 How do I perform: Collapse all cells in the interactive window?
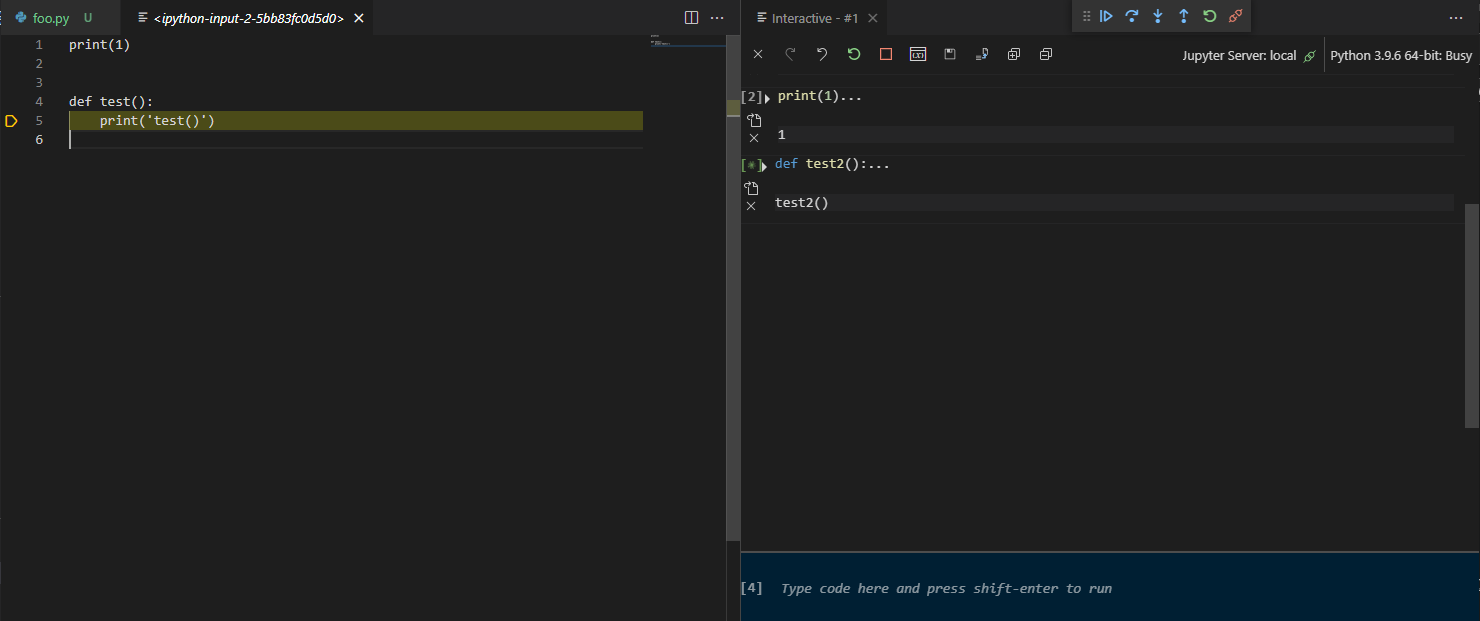pos(1045,54)
